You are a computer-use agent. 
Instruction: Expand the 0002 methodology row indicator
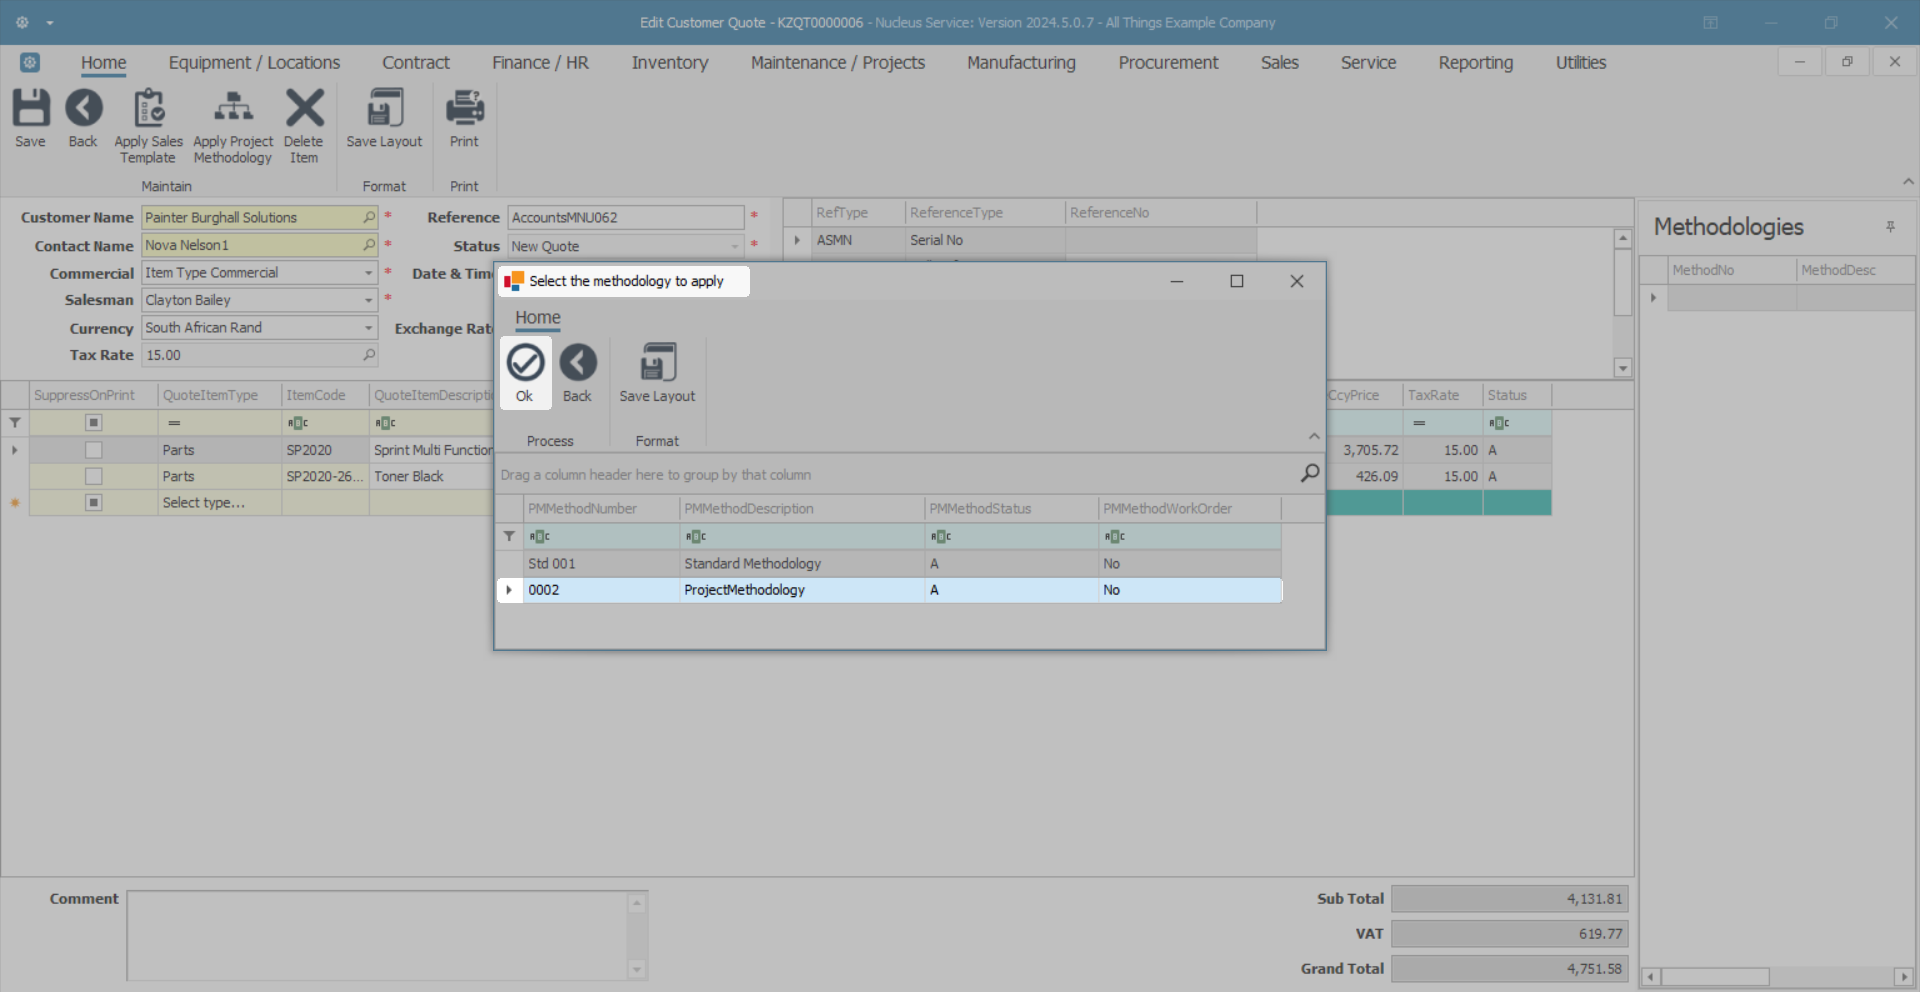[x=509, y=590]
